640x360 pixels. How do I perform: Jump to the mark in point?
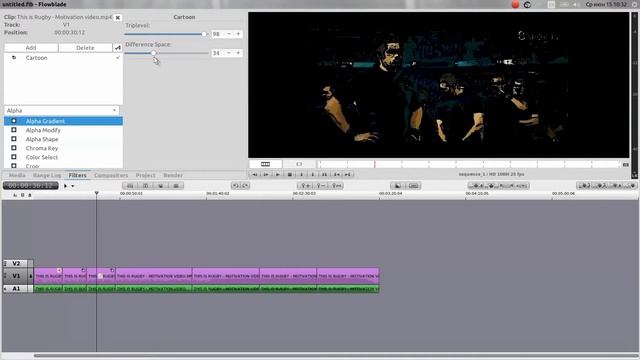coord(336,174)
